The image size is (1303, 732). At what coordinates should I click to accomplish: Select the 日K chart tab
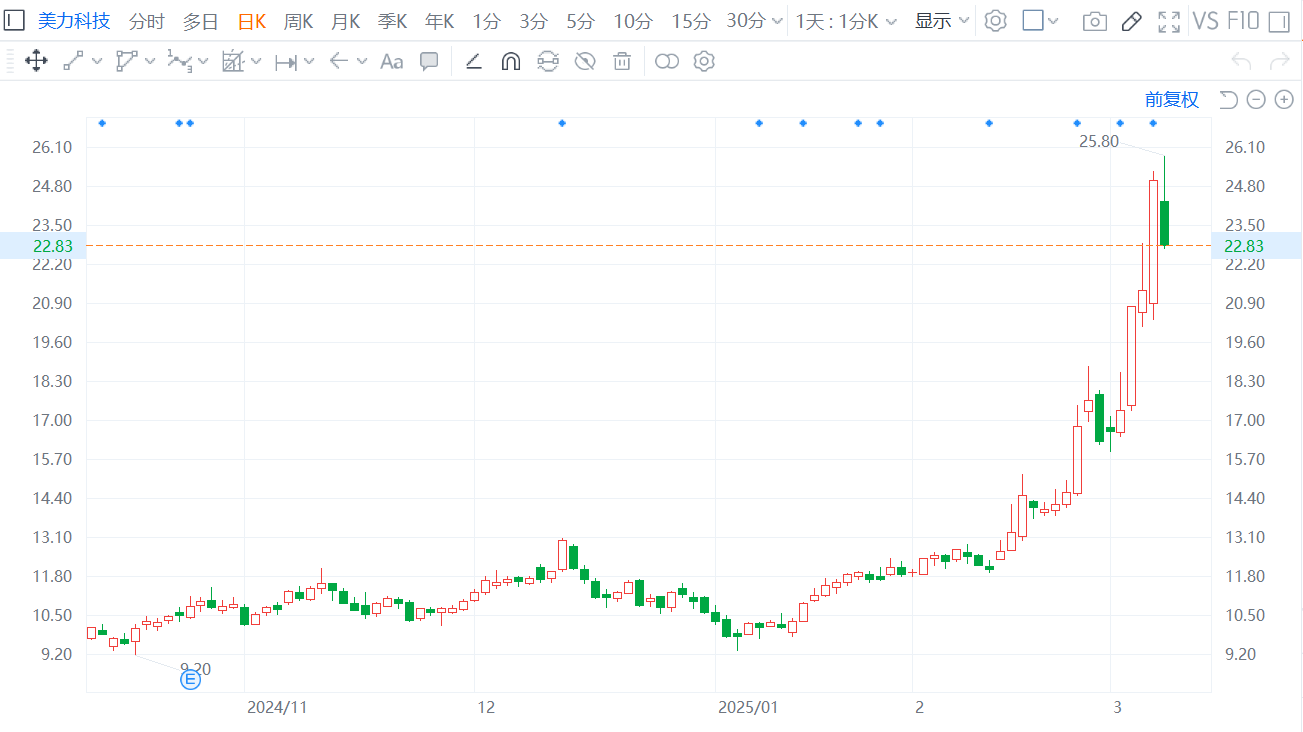[x=252, y=21]
